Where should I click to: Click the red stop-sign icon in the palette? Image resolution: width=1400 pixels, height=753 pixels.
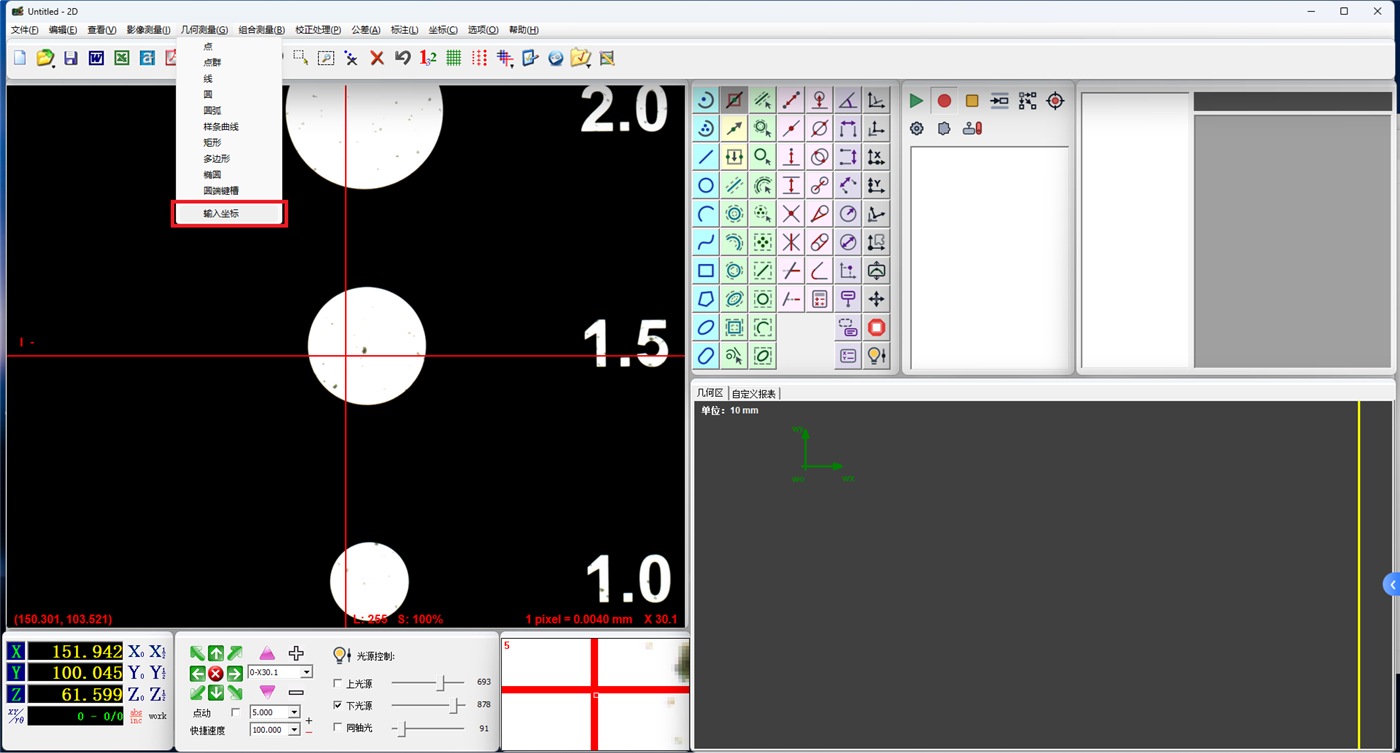[x=877, y=327]
